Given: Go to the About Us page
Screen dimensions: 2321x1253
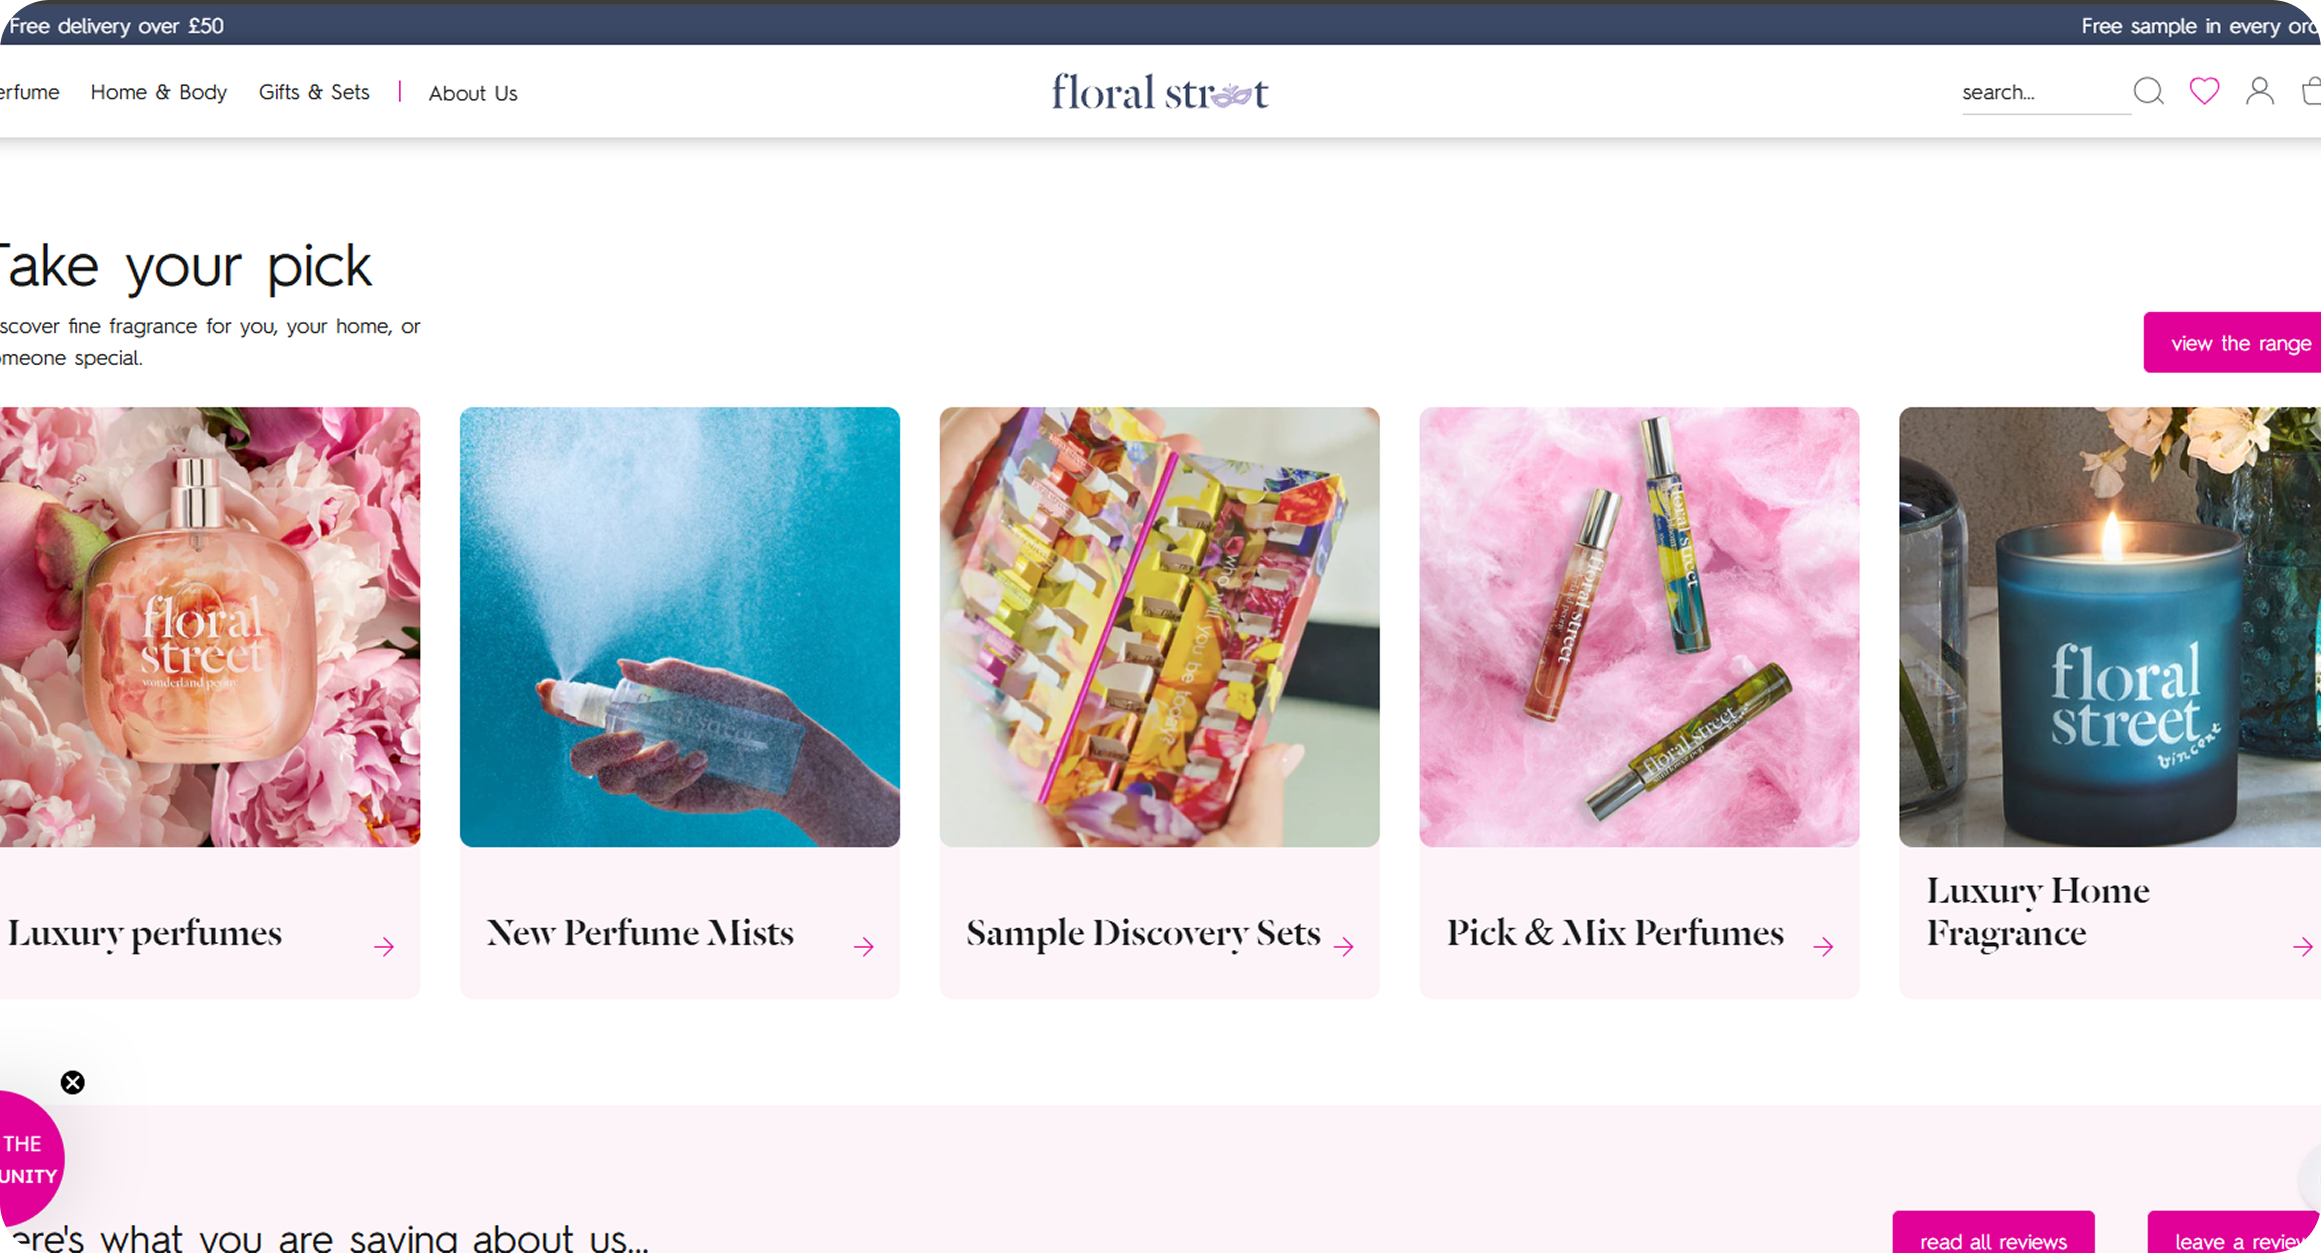Looking at the screenshot, I should 473,93.
